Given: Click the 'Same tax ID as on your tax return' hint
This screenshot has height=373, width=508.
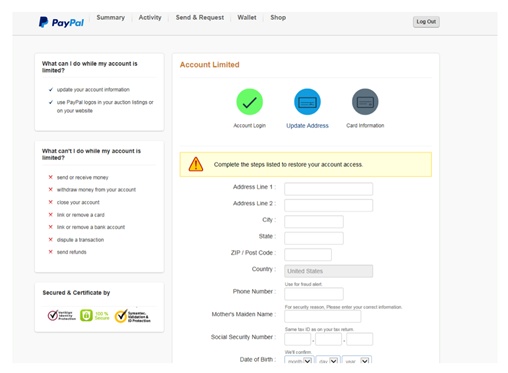Looking at the screenshot, I should (x=319, y=329).
